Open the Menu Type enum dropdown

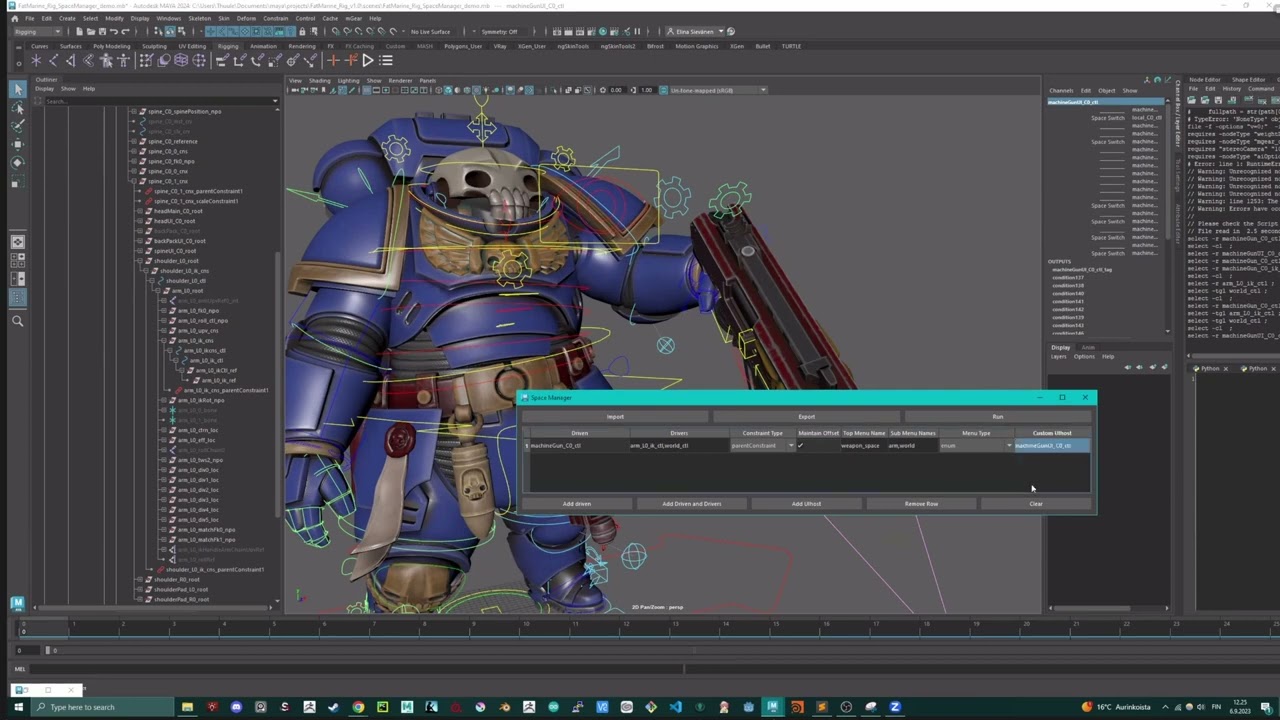[1008, 446]
